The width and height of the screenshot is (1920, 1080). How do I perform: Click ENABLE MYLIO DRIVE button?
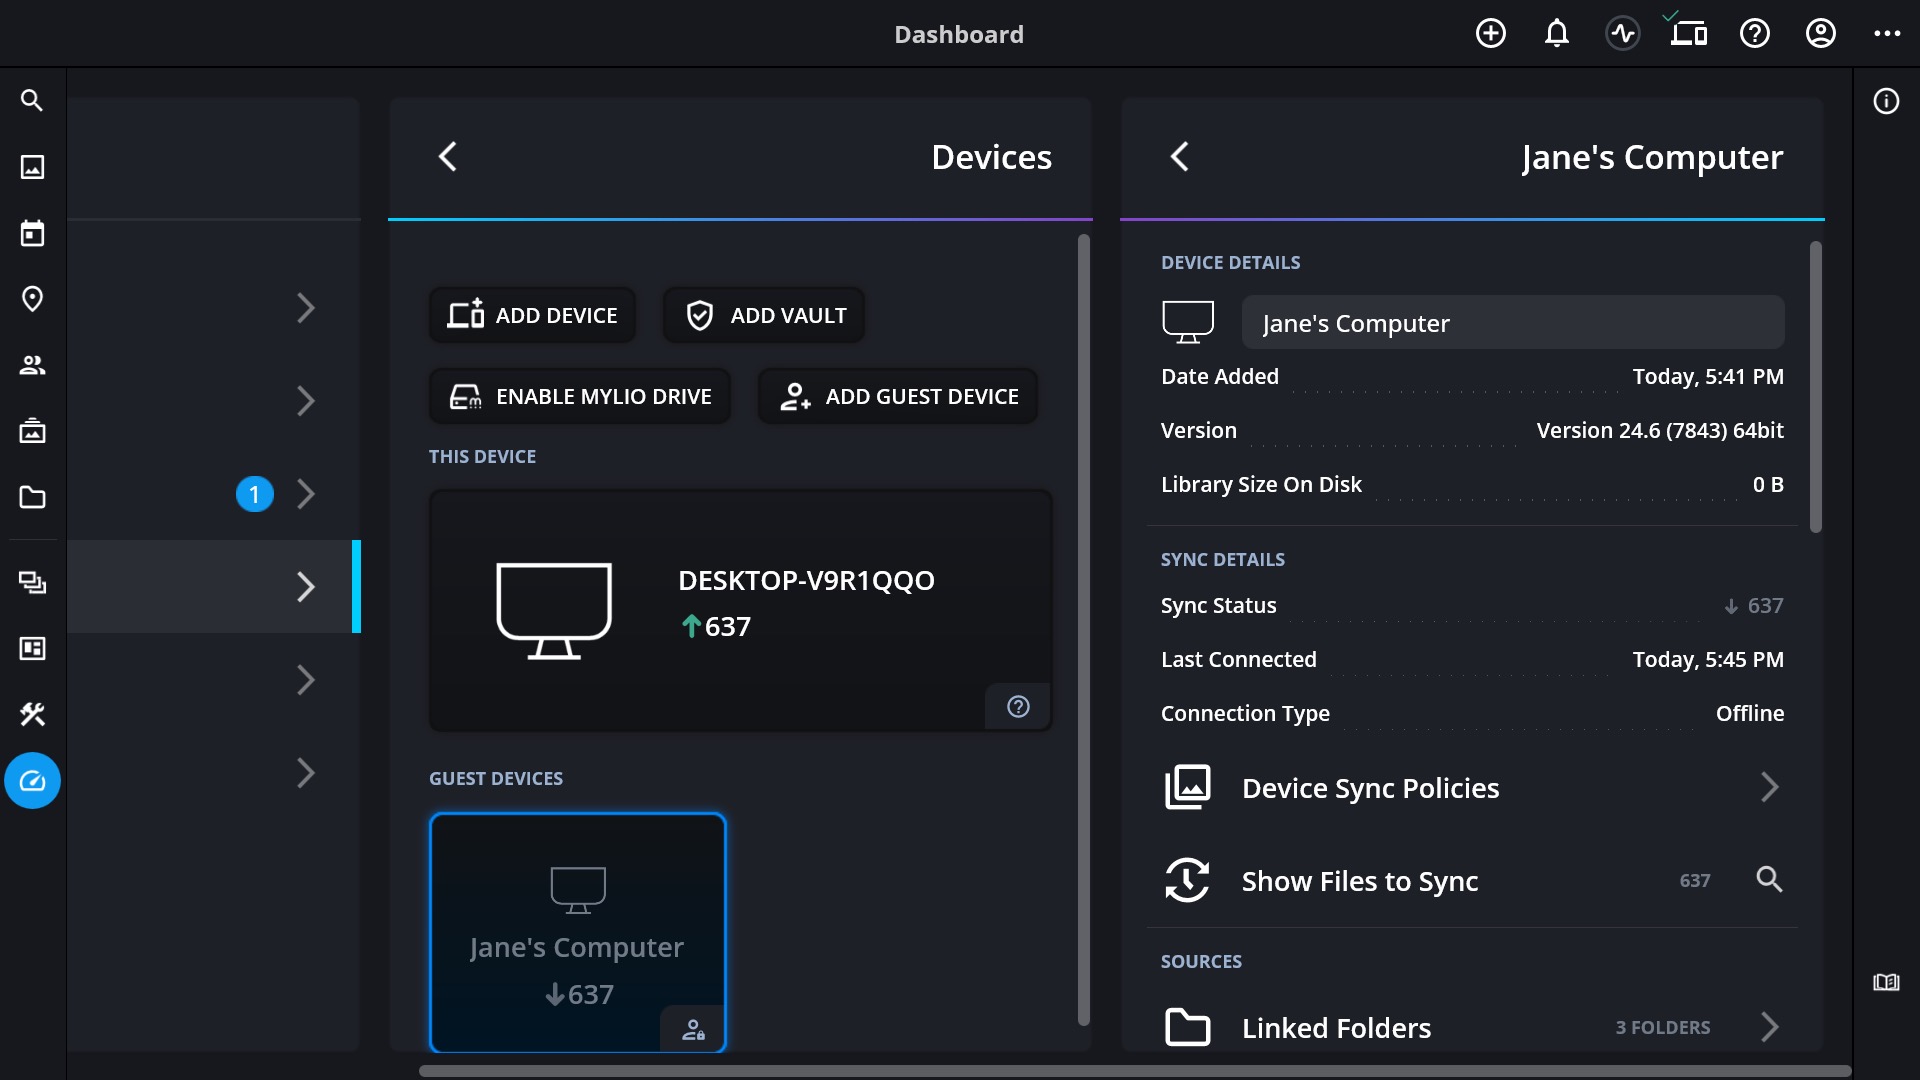pos(580,396)
